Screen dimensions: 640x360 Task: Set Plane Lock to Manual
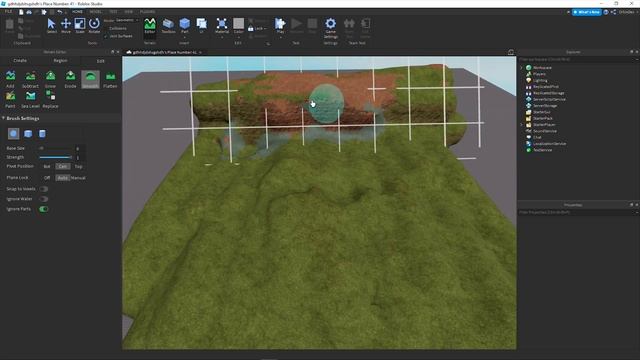point(78,178)
